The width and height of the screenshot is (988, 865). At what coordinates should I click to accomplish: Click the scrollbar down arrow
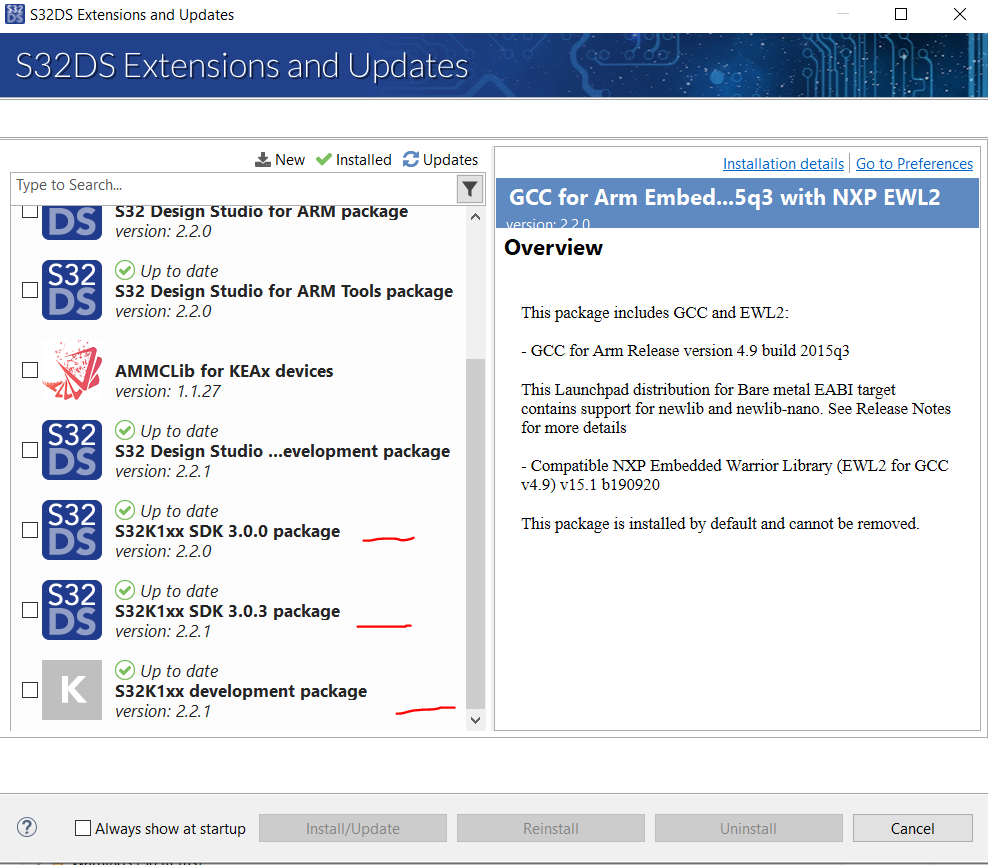[x=476, y=720]
